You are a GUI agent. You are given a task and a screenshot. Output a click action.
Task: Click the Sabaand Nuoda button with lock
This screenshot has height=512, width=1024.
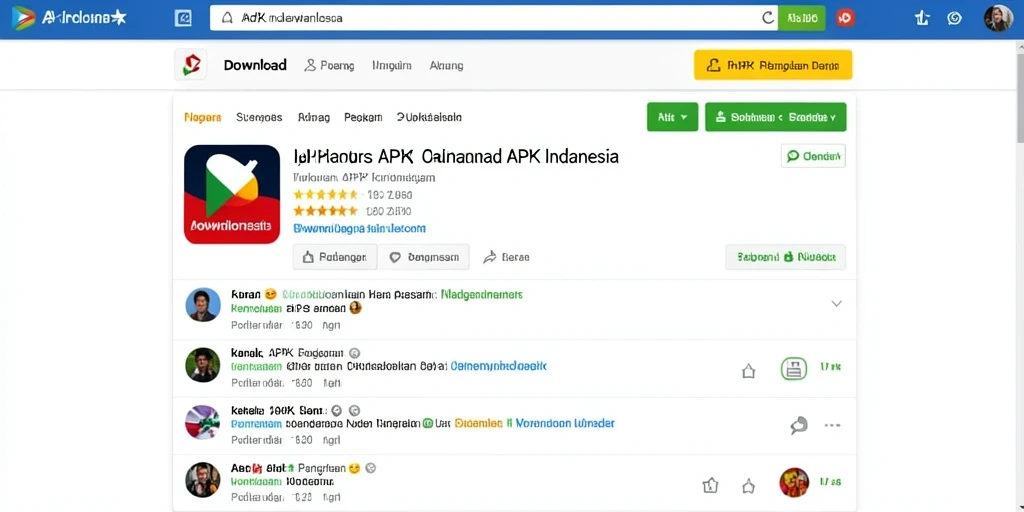(x=786, y=257)
